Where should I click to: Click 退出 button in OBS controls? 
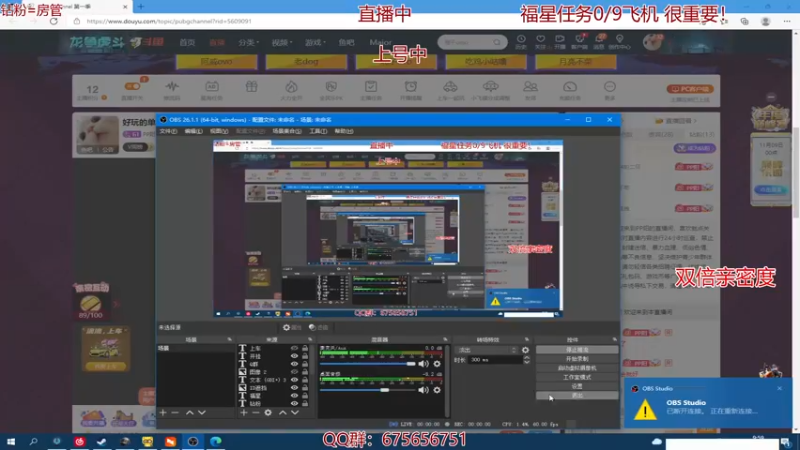577,396
